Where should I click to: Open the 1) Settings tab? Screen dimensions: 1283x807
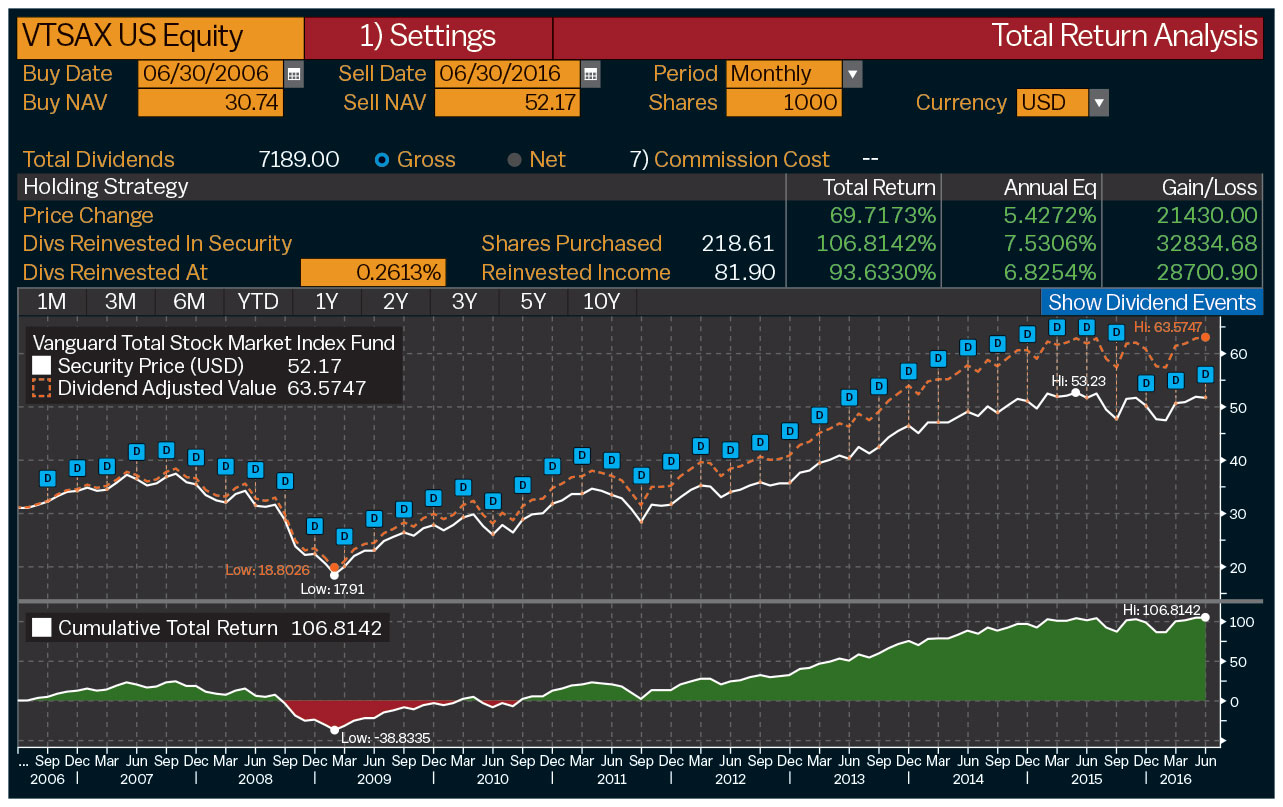pos(428,37)
